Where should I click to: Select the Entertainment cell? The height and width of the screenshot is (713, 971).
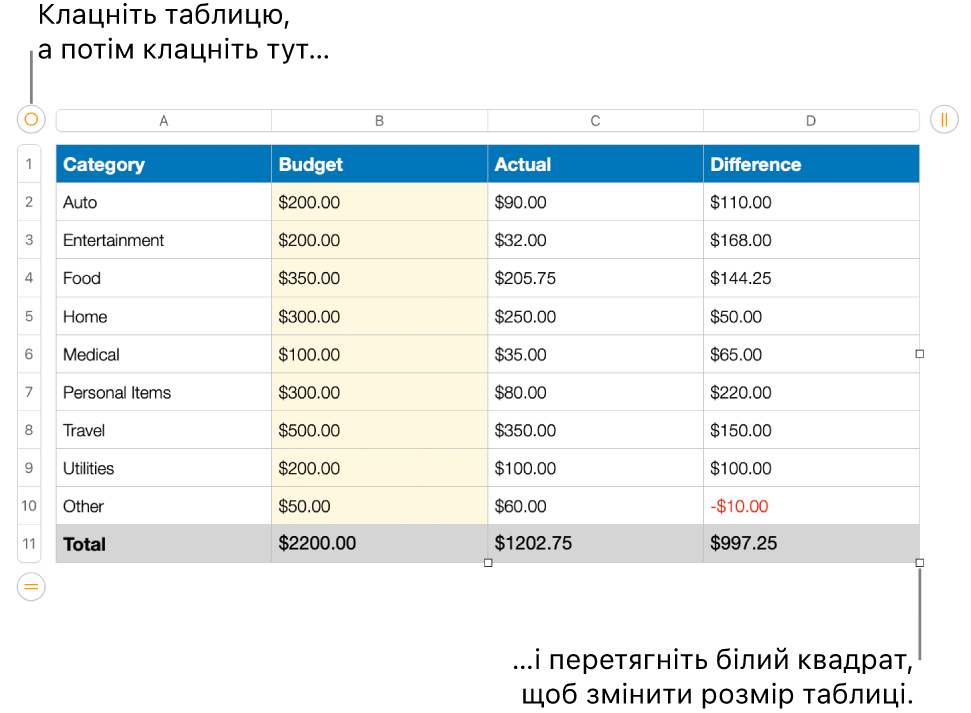point(163,240)
